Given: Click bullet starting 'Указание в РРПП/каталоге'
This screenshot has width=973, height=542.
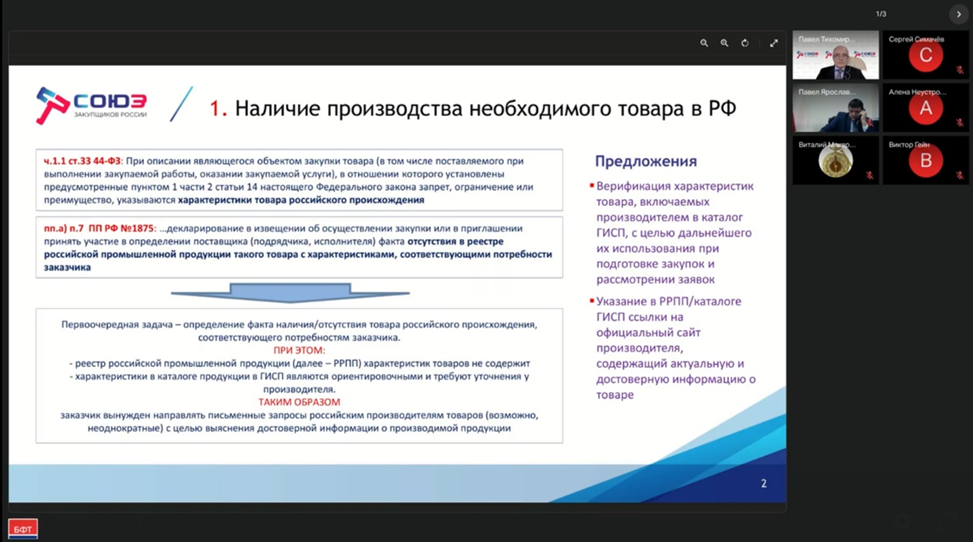Looking at the screenshot, I should coord(674,348).
